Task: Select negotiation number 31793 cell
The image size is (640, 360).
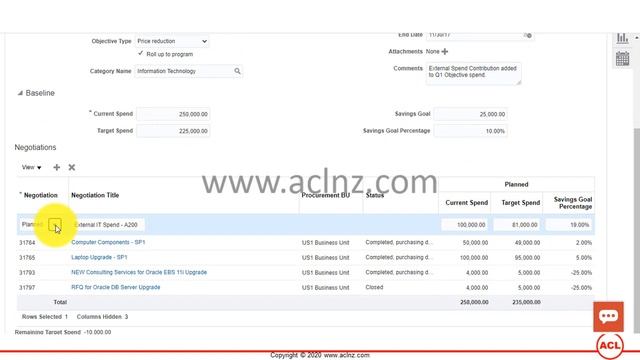Action: [x=27, y=273]
